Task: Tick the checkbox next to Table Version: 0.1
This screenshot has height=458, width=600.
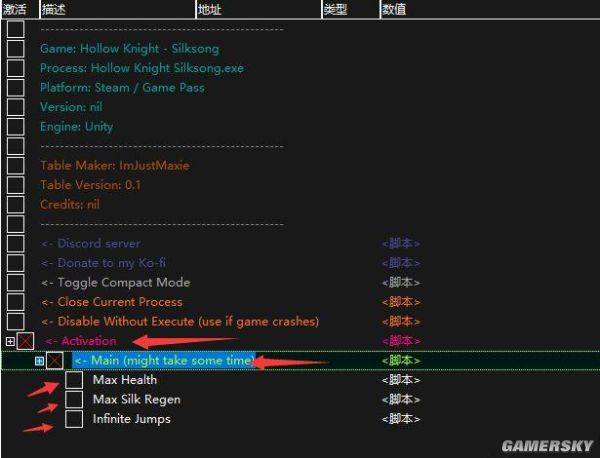Action: coord(15,185)
